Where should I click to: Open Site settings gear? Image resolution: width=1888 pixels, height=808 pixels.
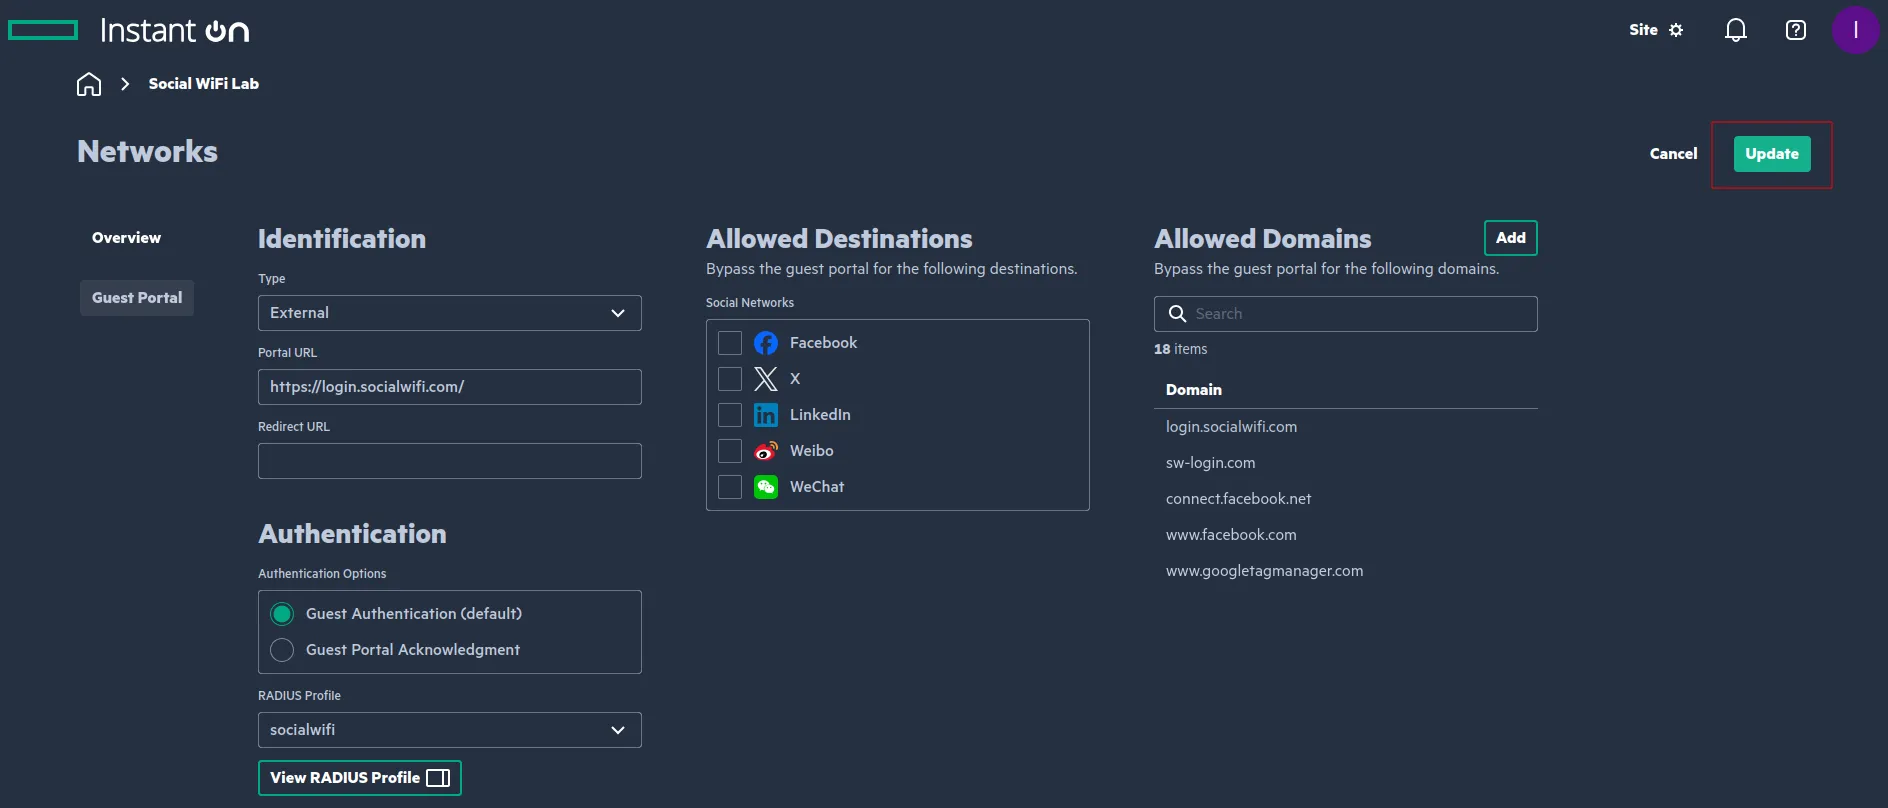tap(1676, 30)
